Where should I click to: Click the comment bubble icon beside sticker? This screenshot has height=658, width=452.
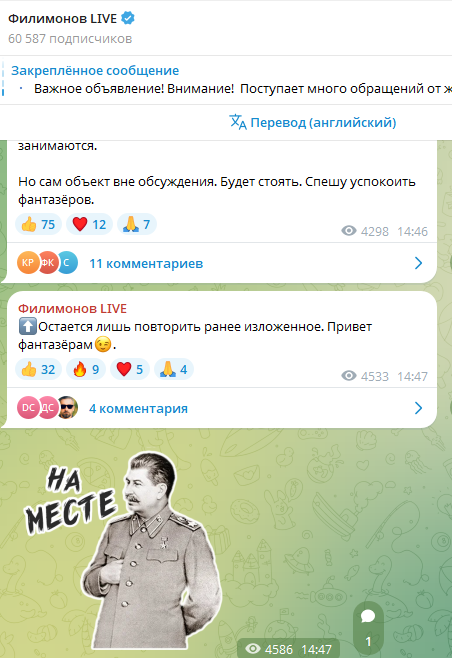pos(368,616)
